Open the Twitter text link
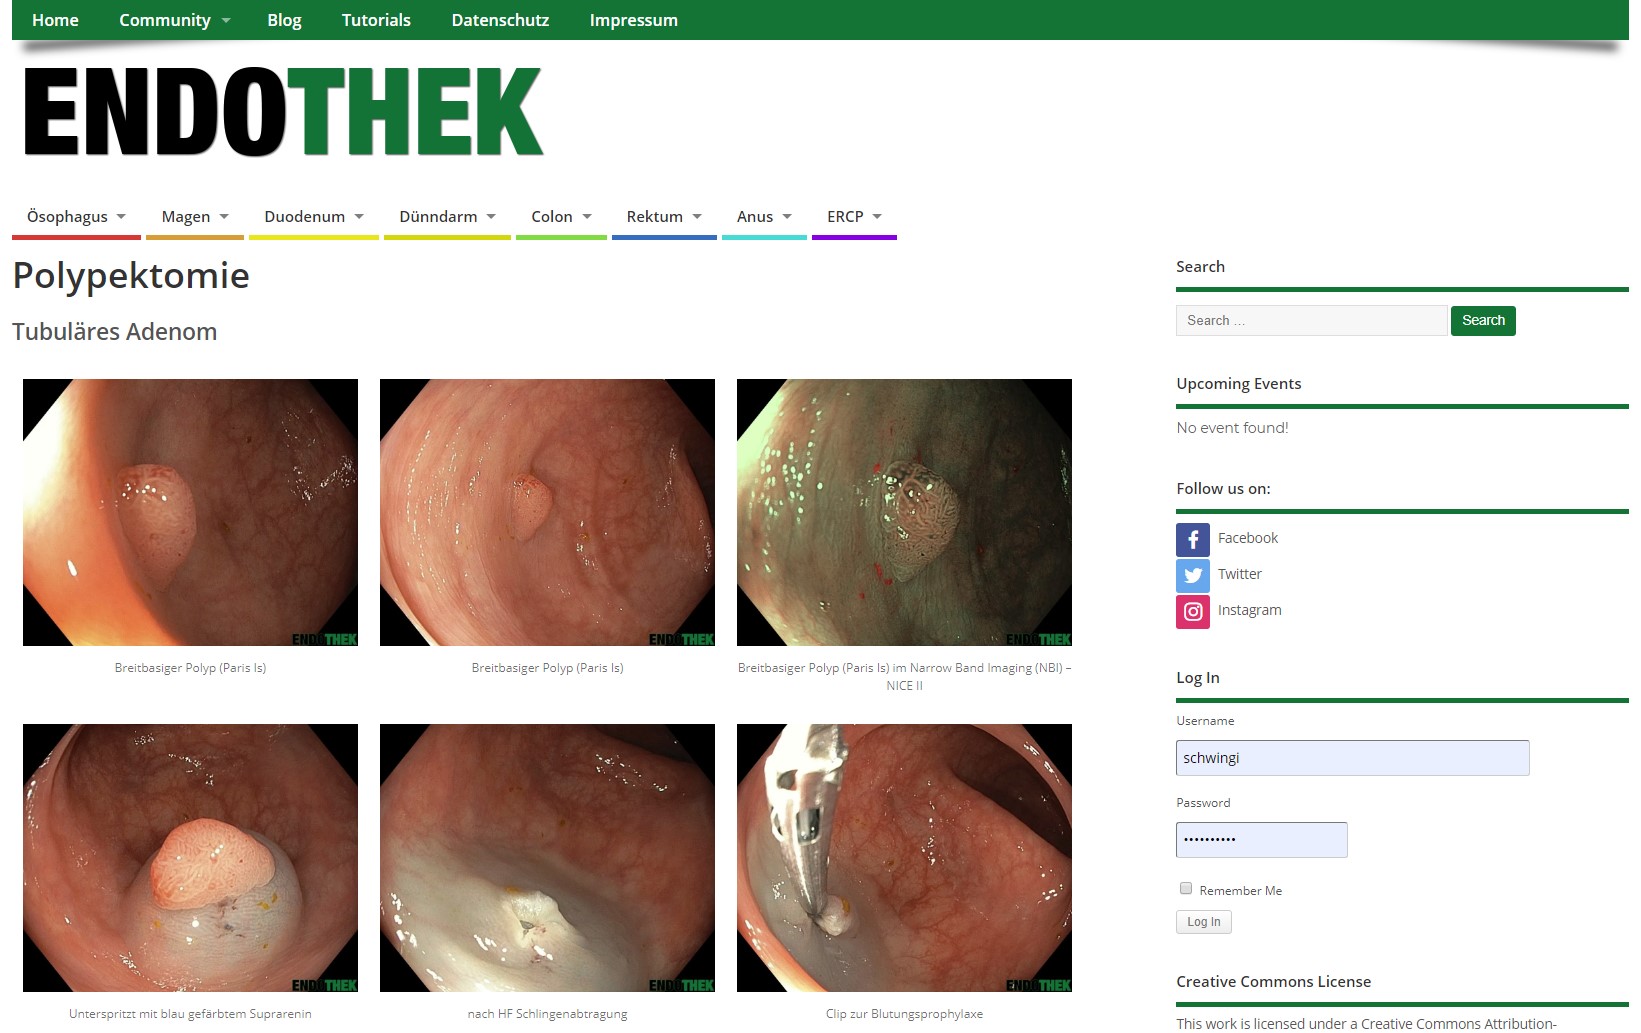1641x1033 pixels. [1240, 574]
